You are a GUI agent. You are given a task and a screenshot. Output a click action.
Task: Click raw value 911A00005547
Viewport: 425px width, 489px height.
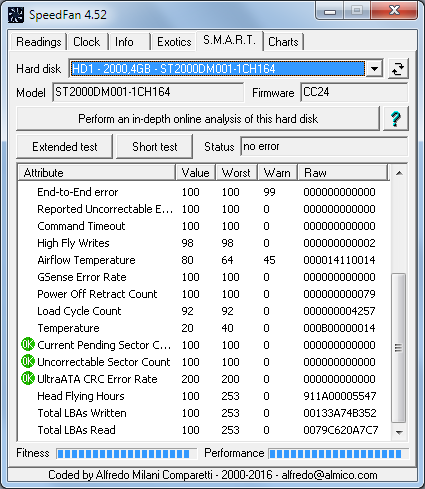tap(340, 396)
